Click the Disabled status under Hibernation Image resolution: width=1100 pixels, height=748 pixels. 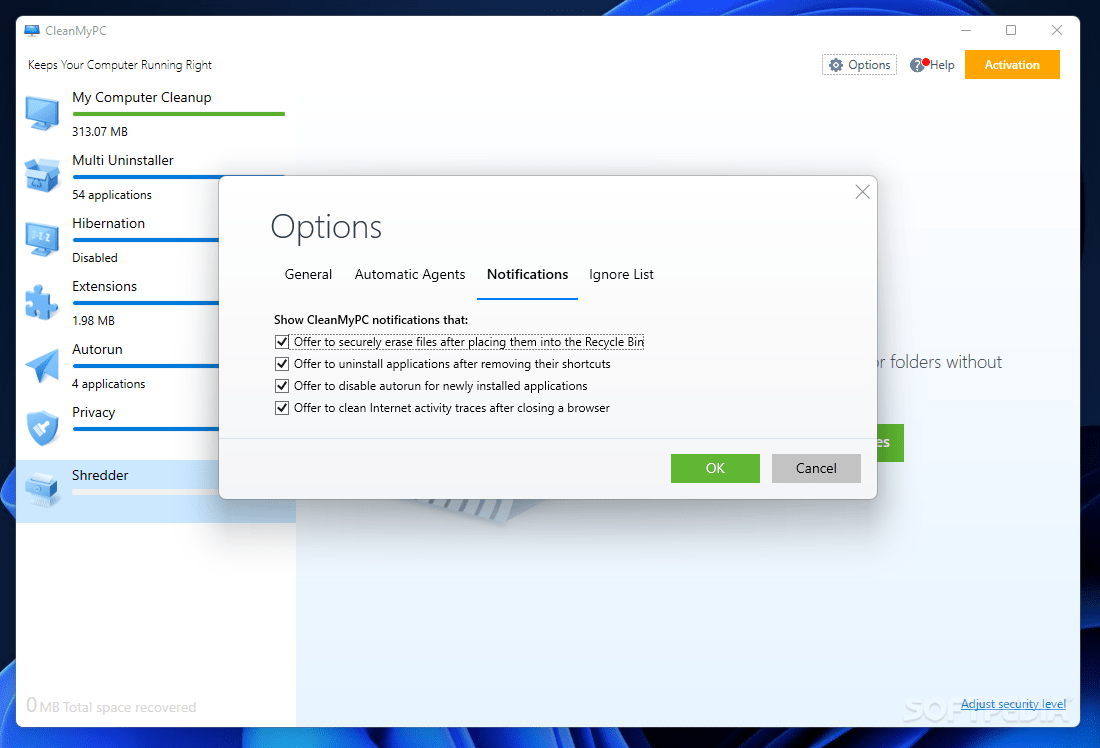tap(95, 258)
